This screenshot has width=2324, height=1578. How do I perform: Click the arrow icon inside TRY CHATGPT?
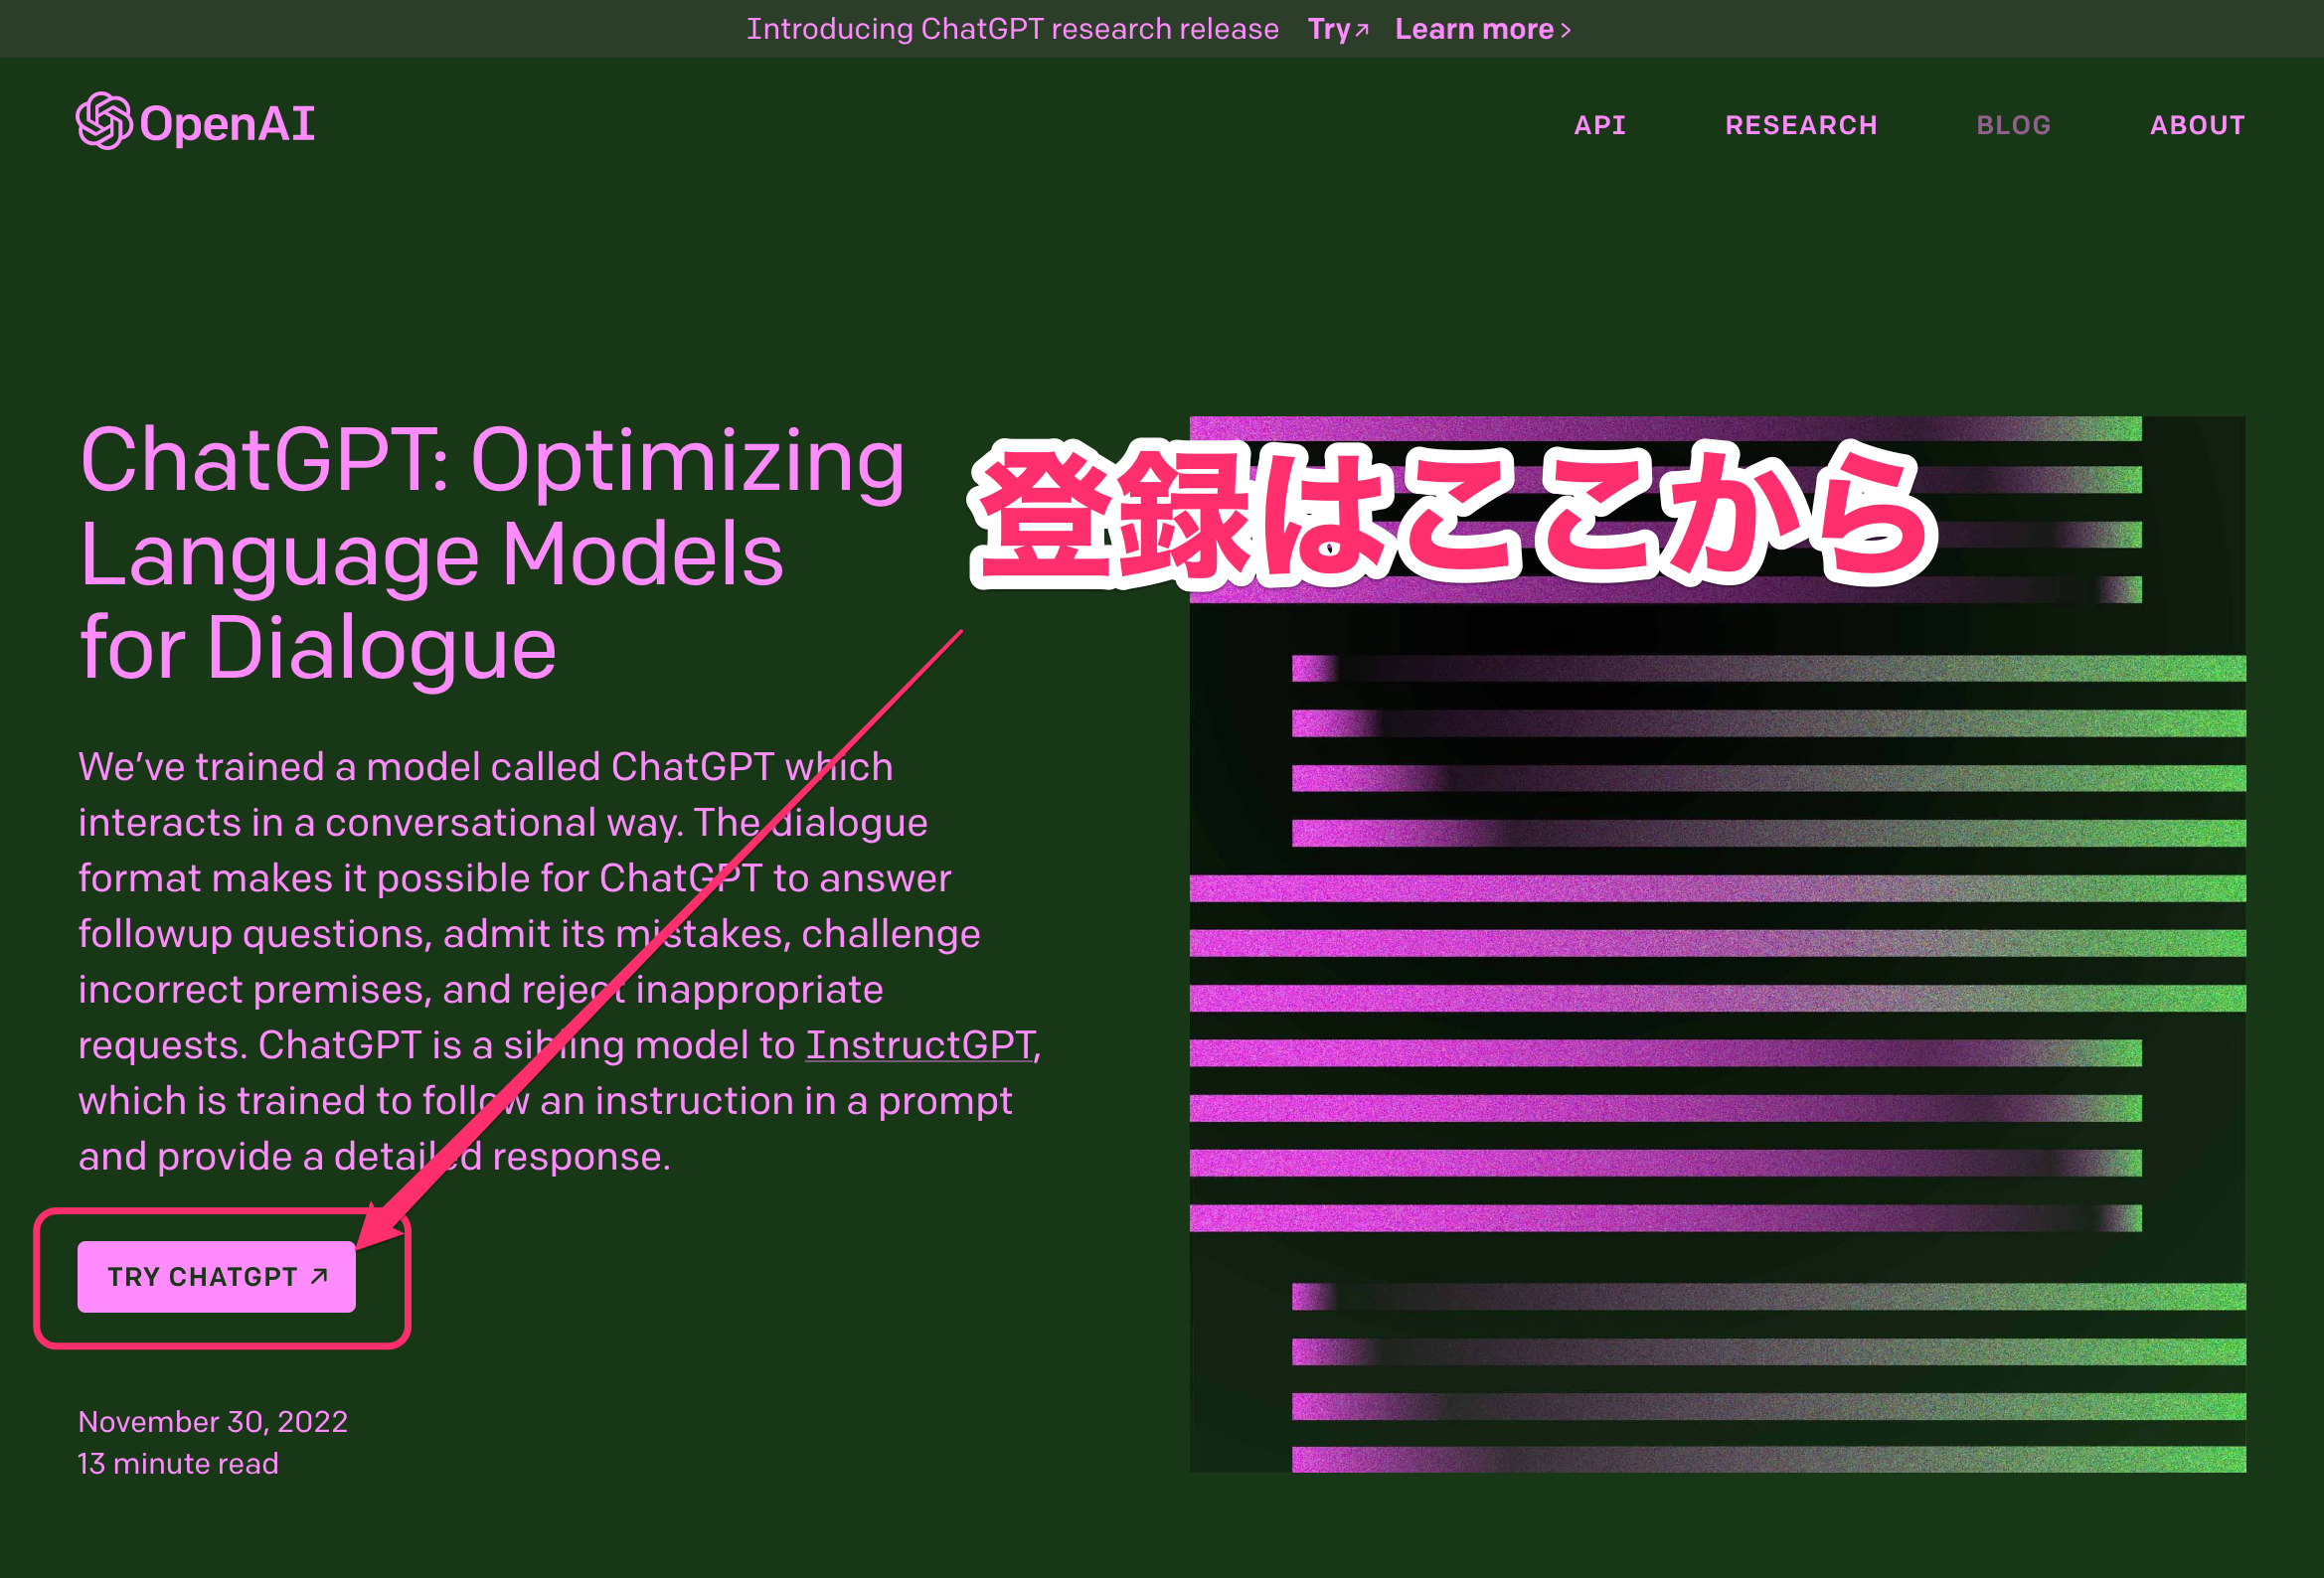click(x=319, y=1276)
